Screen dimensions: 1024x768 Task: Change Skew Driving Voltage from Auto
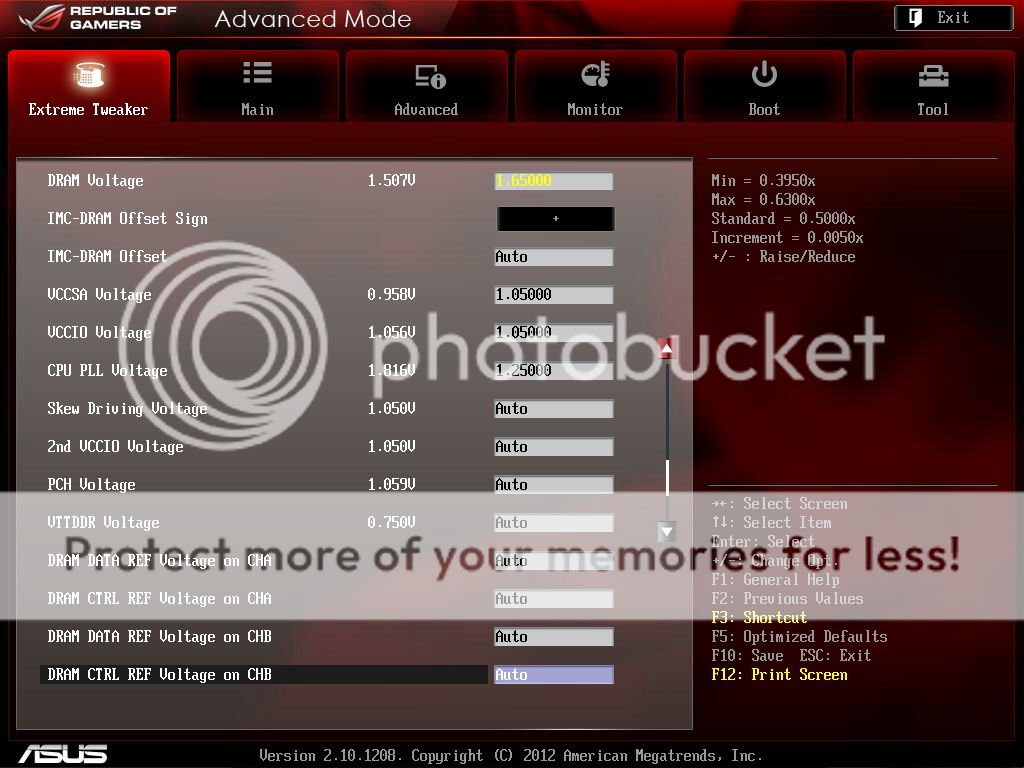click(x=553, y=408)
